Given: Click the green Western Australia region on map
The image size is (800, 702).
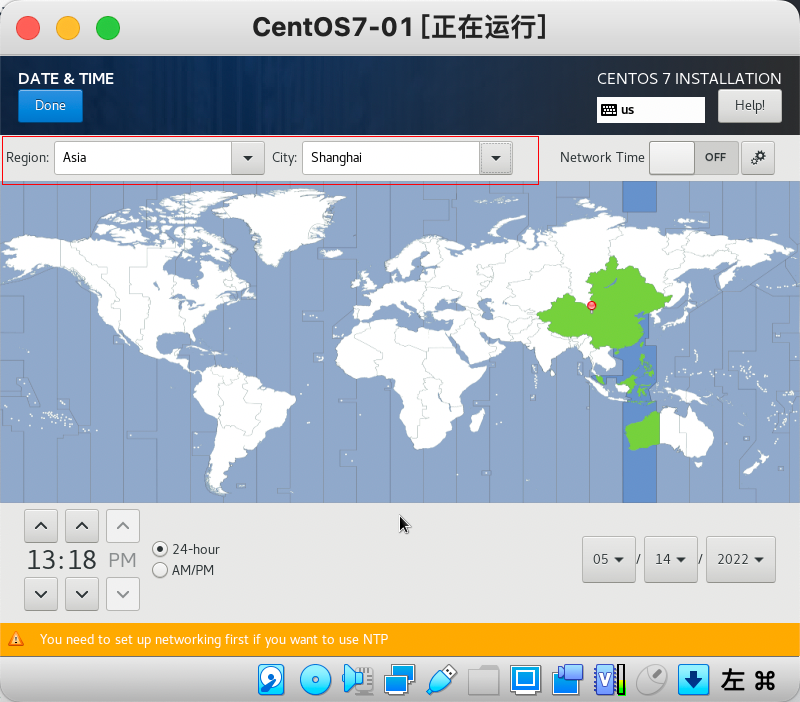Looking at the screenshot, I should click(644, 432).
